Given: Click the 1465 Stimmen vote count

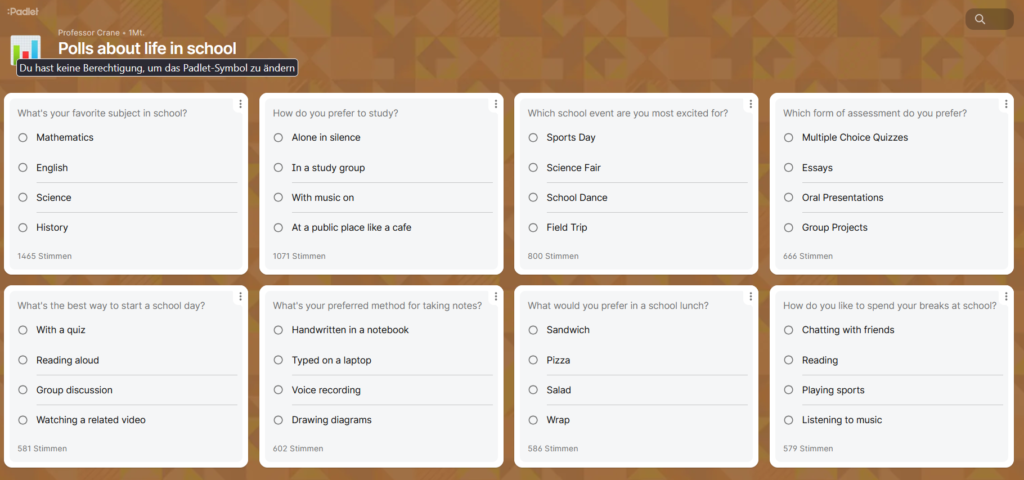Looking at the screenshot, I should [x=44, y=256].
